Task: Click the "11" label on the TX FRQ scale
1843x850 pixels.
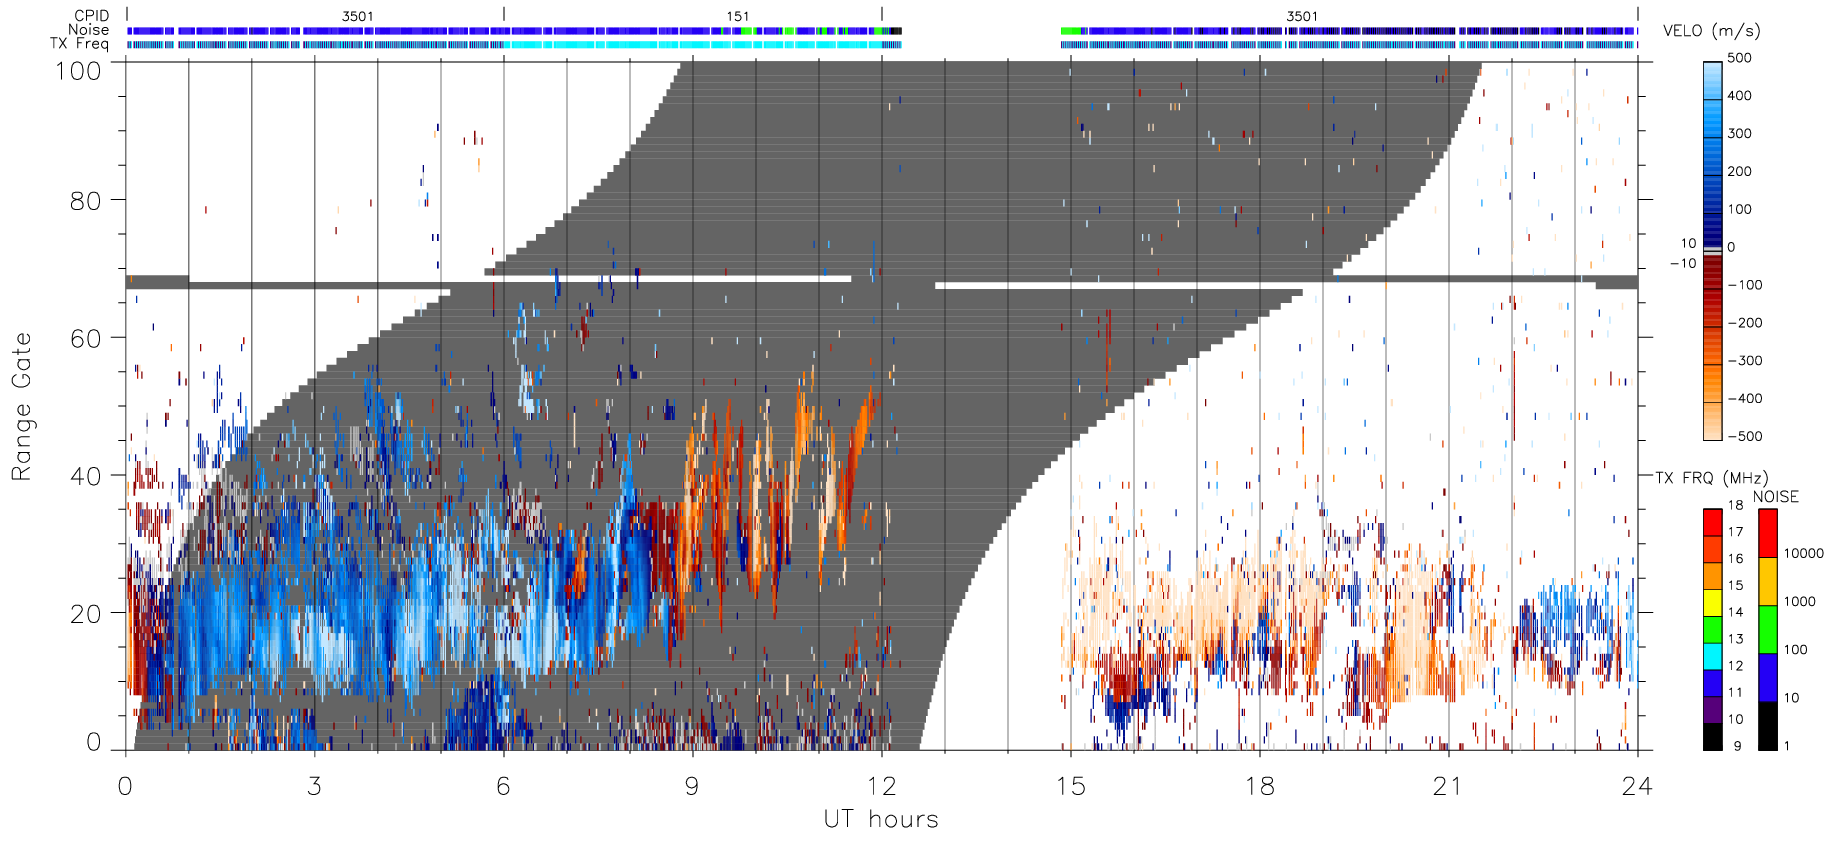Action: point(1735,692)
